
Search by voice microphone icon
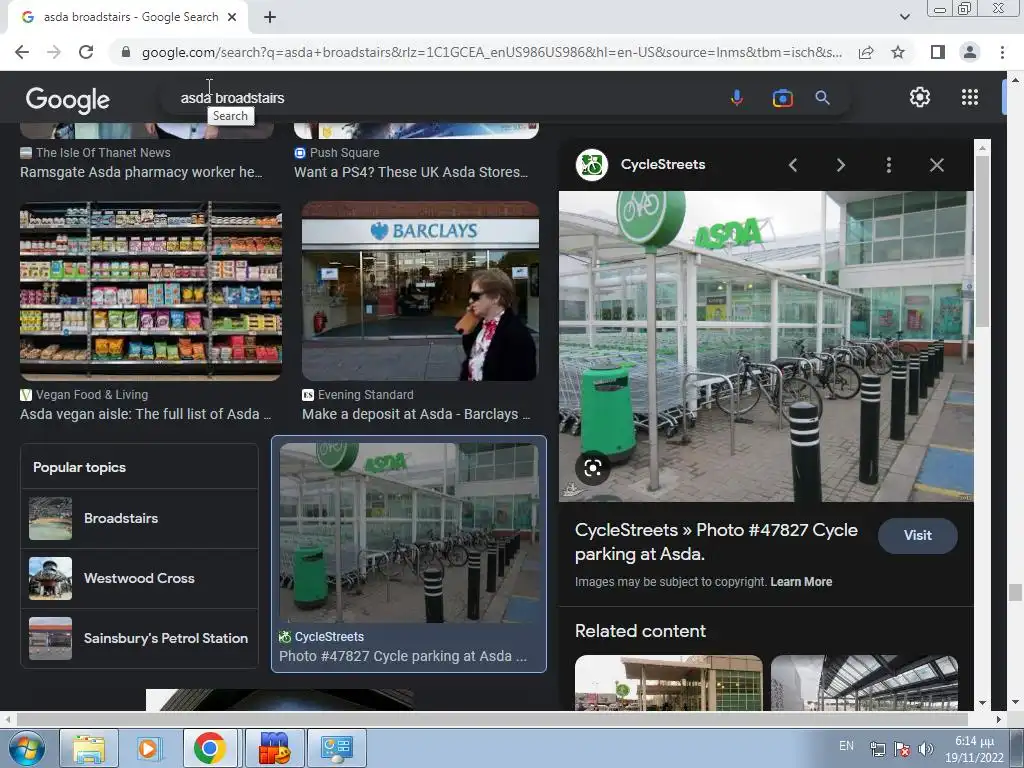tap(737, 98)
